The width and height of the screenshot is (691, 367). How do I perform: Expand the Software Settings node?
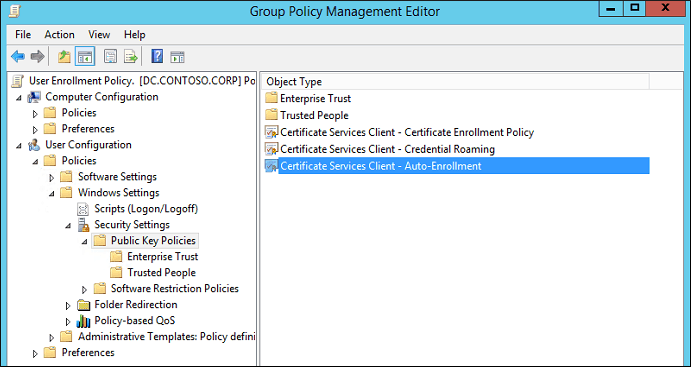tap(52, 177)
